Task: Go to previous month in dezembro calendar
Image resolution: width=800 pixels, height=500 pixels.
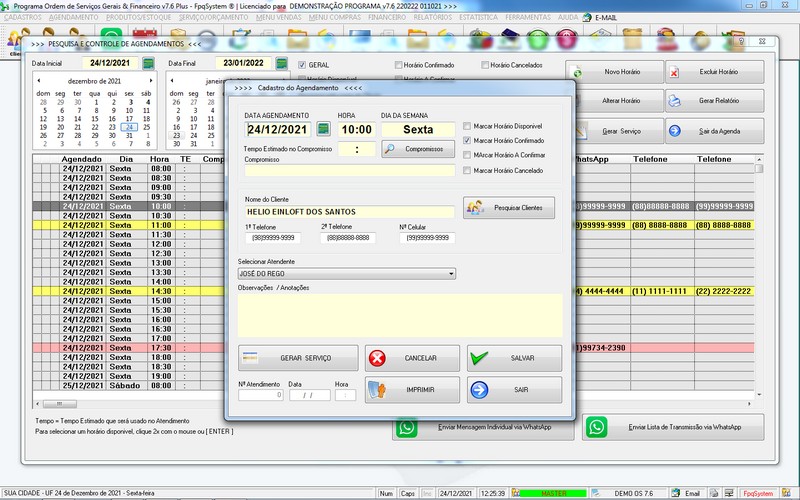Action: point(39,81)
